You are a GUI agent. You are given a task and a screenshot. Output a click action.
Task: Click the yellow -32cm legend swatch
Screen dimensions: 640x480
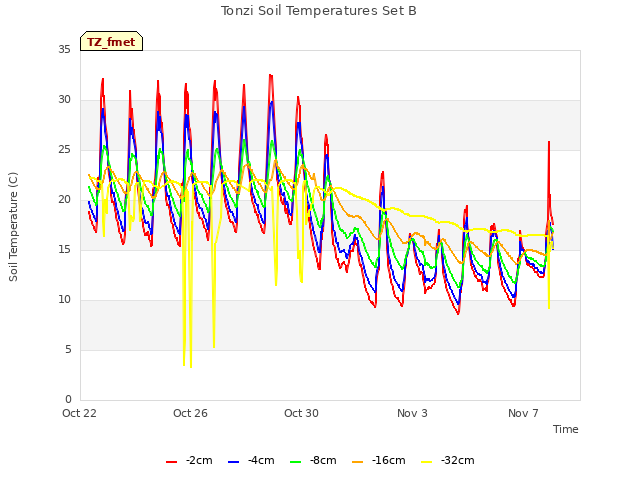click(427, 462)
